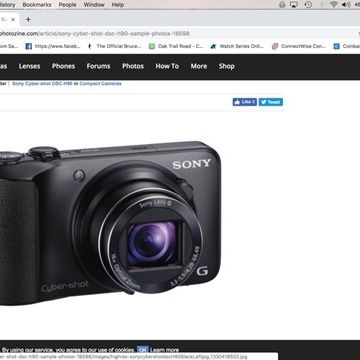Open a new tab with the plus button
360x360 pixels.
tap(28, 19)
